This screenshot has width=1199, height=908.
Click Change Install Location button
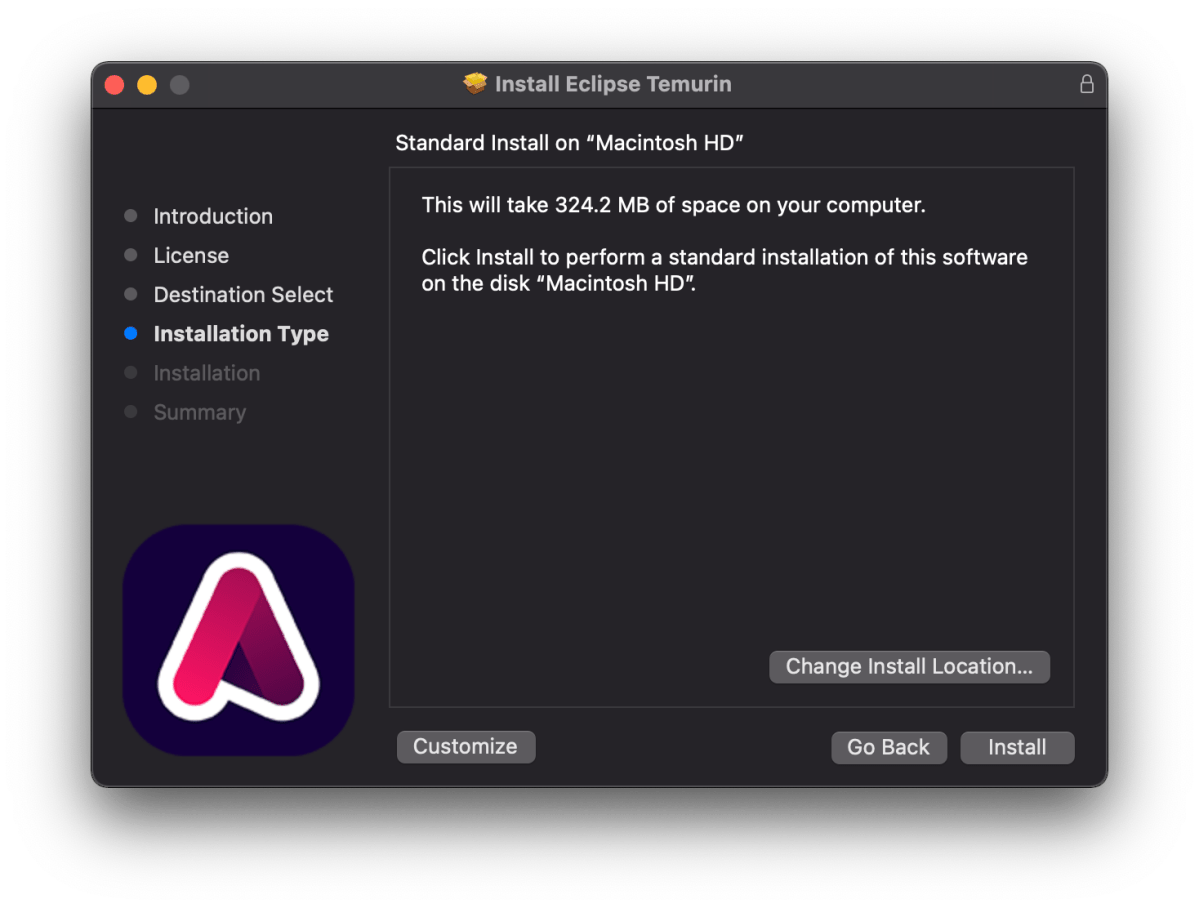point(909,666)
